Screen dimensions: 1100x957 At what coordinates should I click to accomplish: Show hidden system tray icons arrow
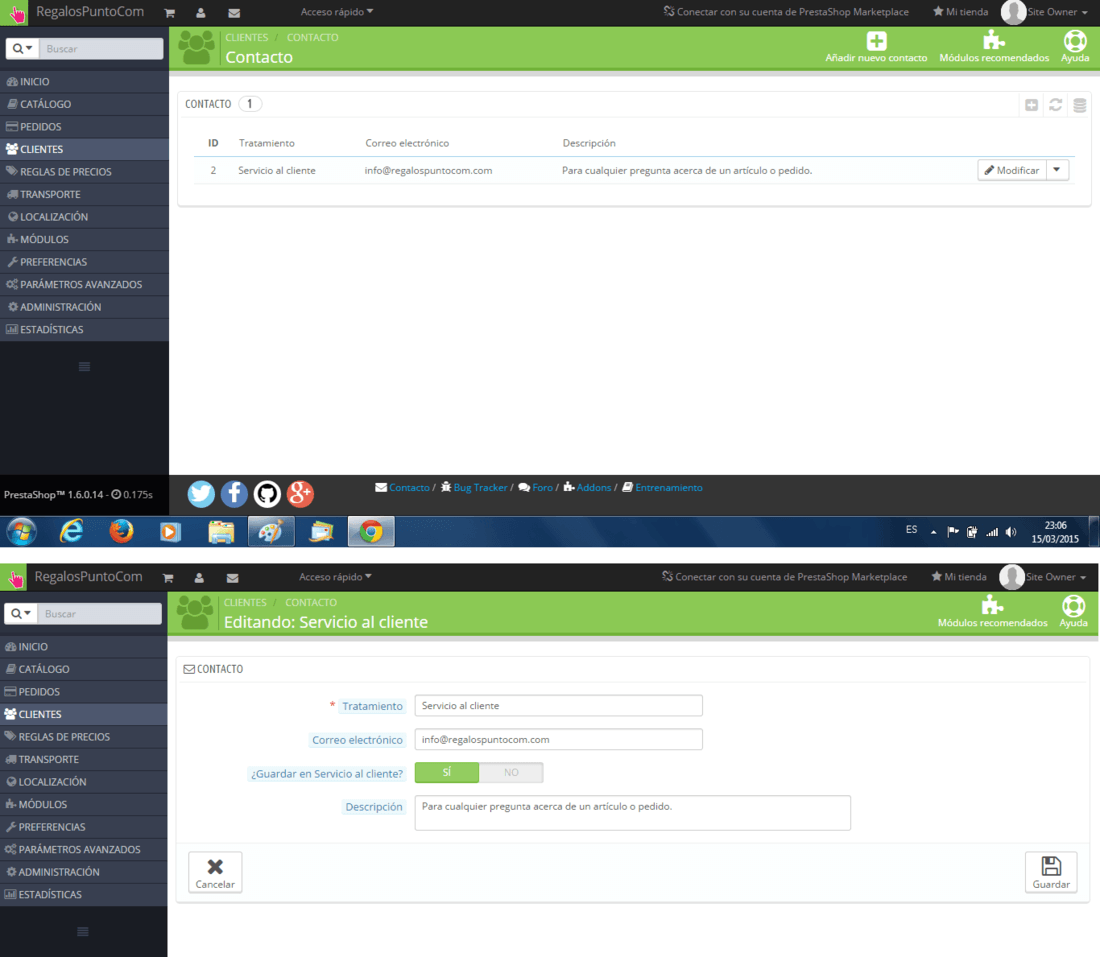[933, 532]
